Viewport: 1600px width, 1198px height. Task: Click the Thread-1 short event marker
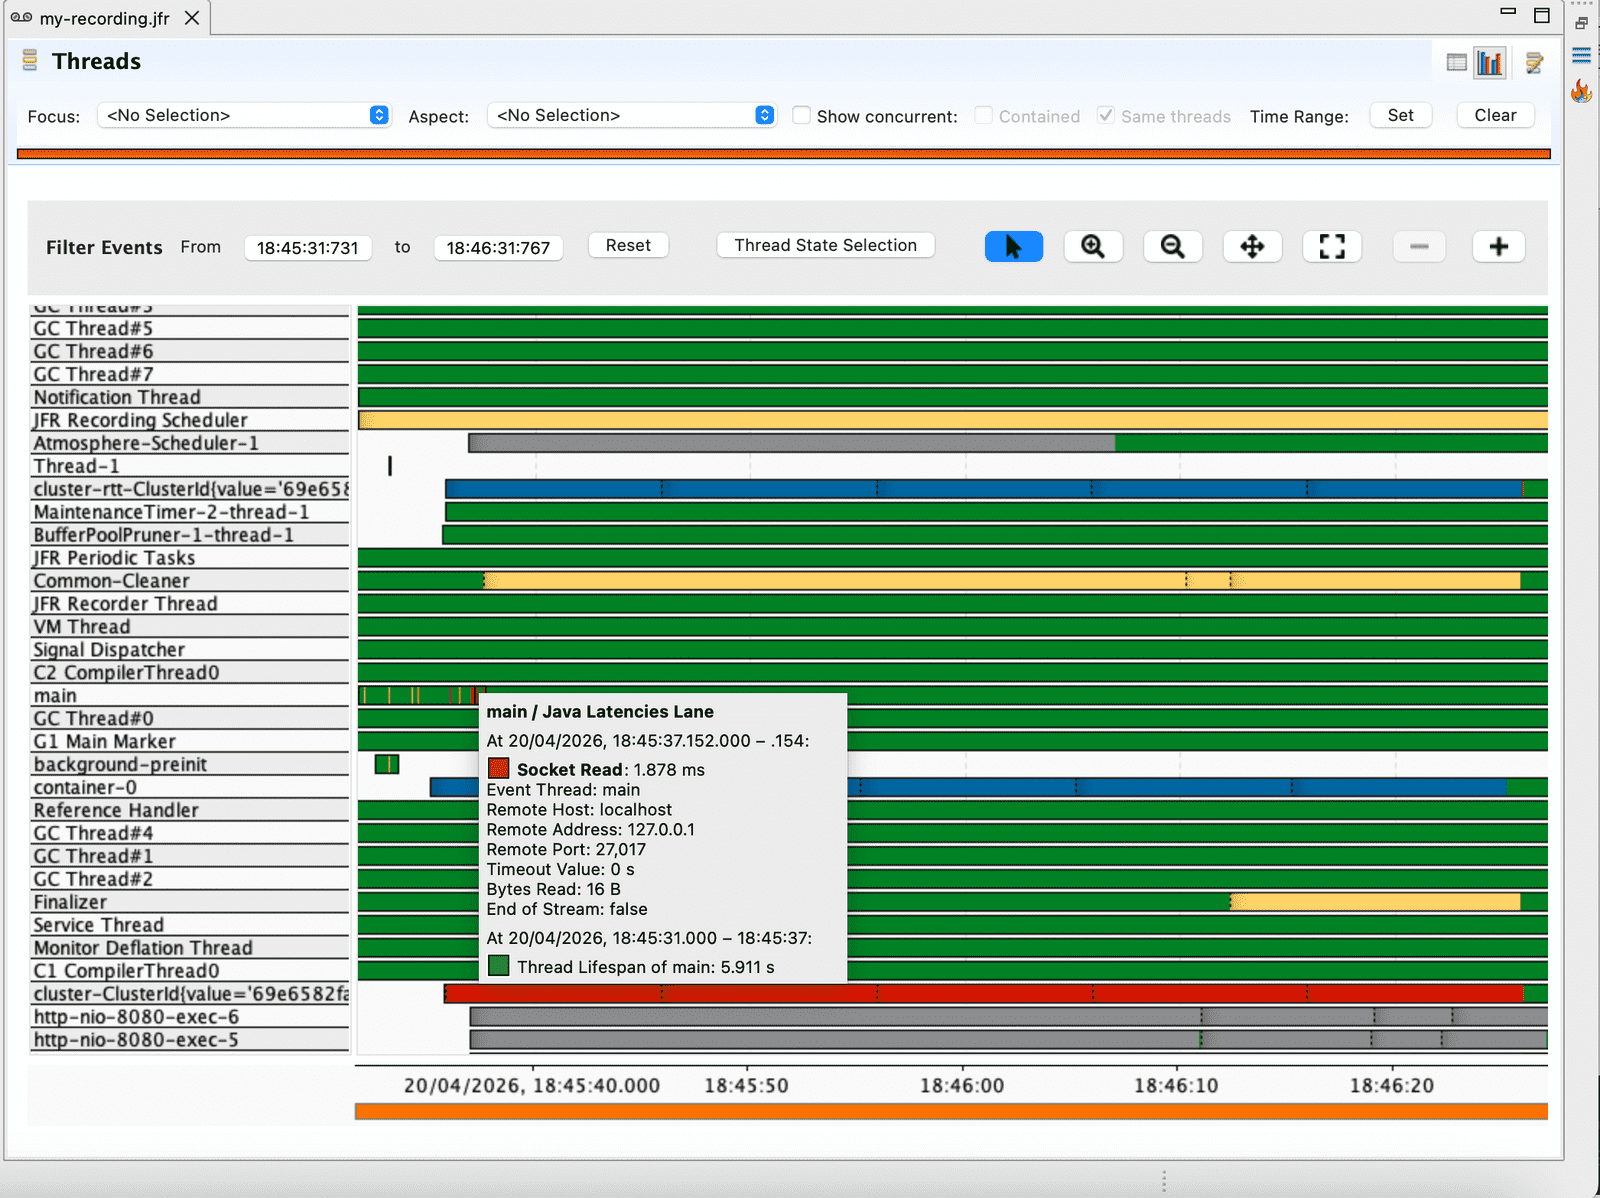pyautogui.click(x=390, y=466)
